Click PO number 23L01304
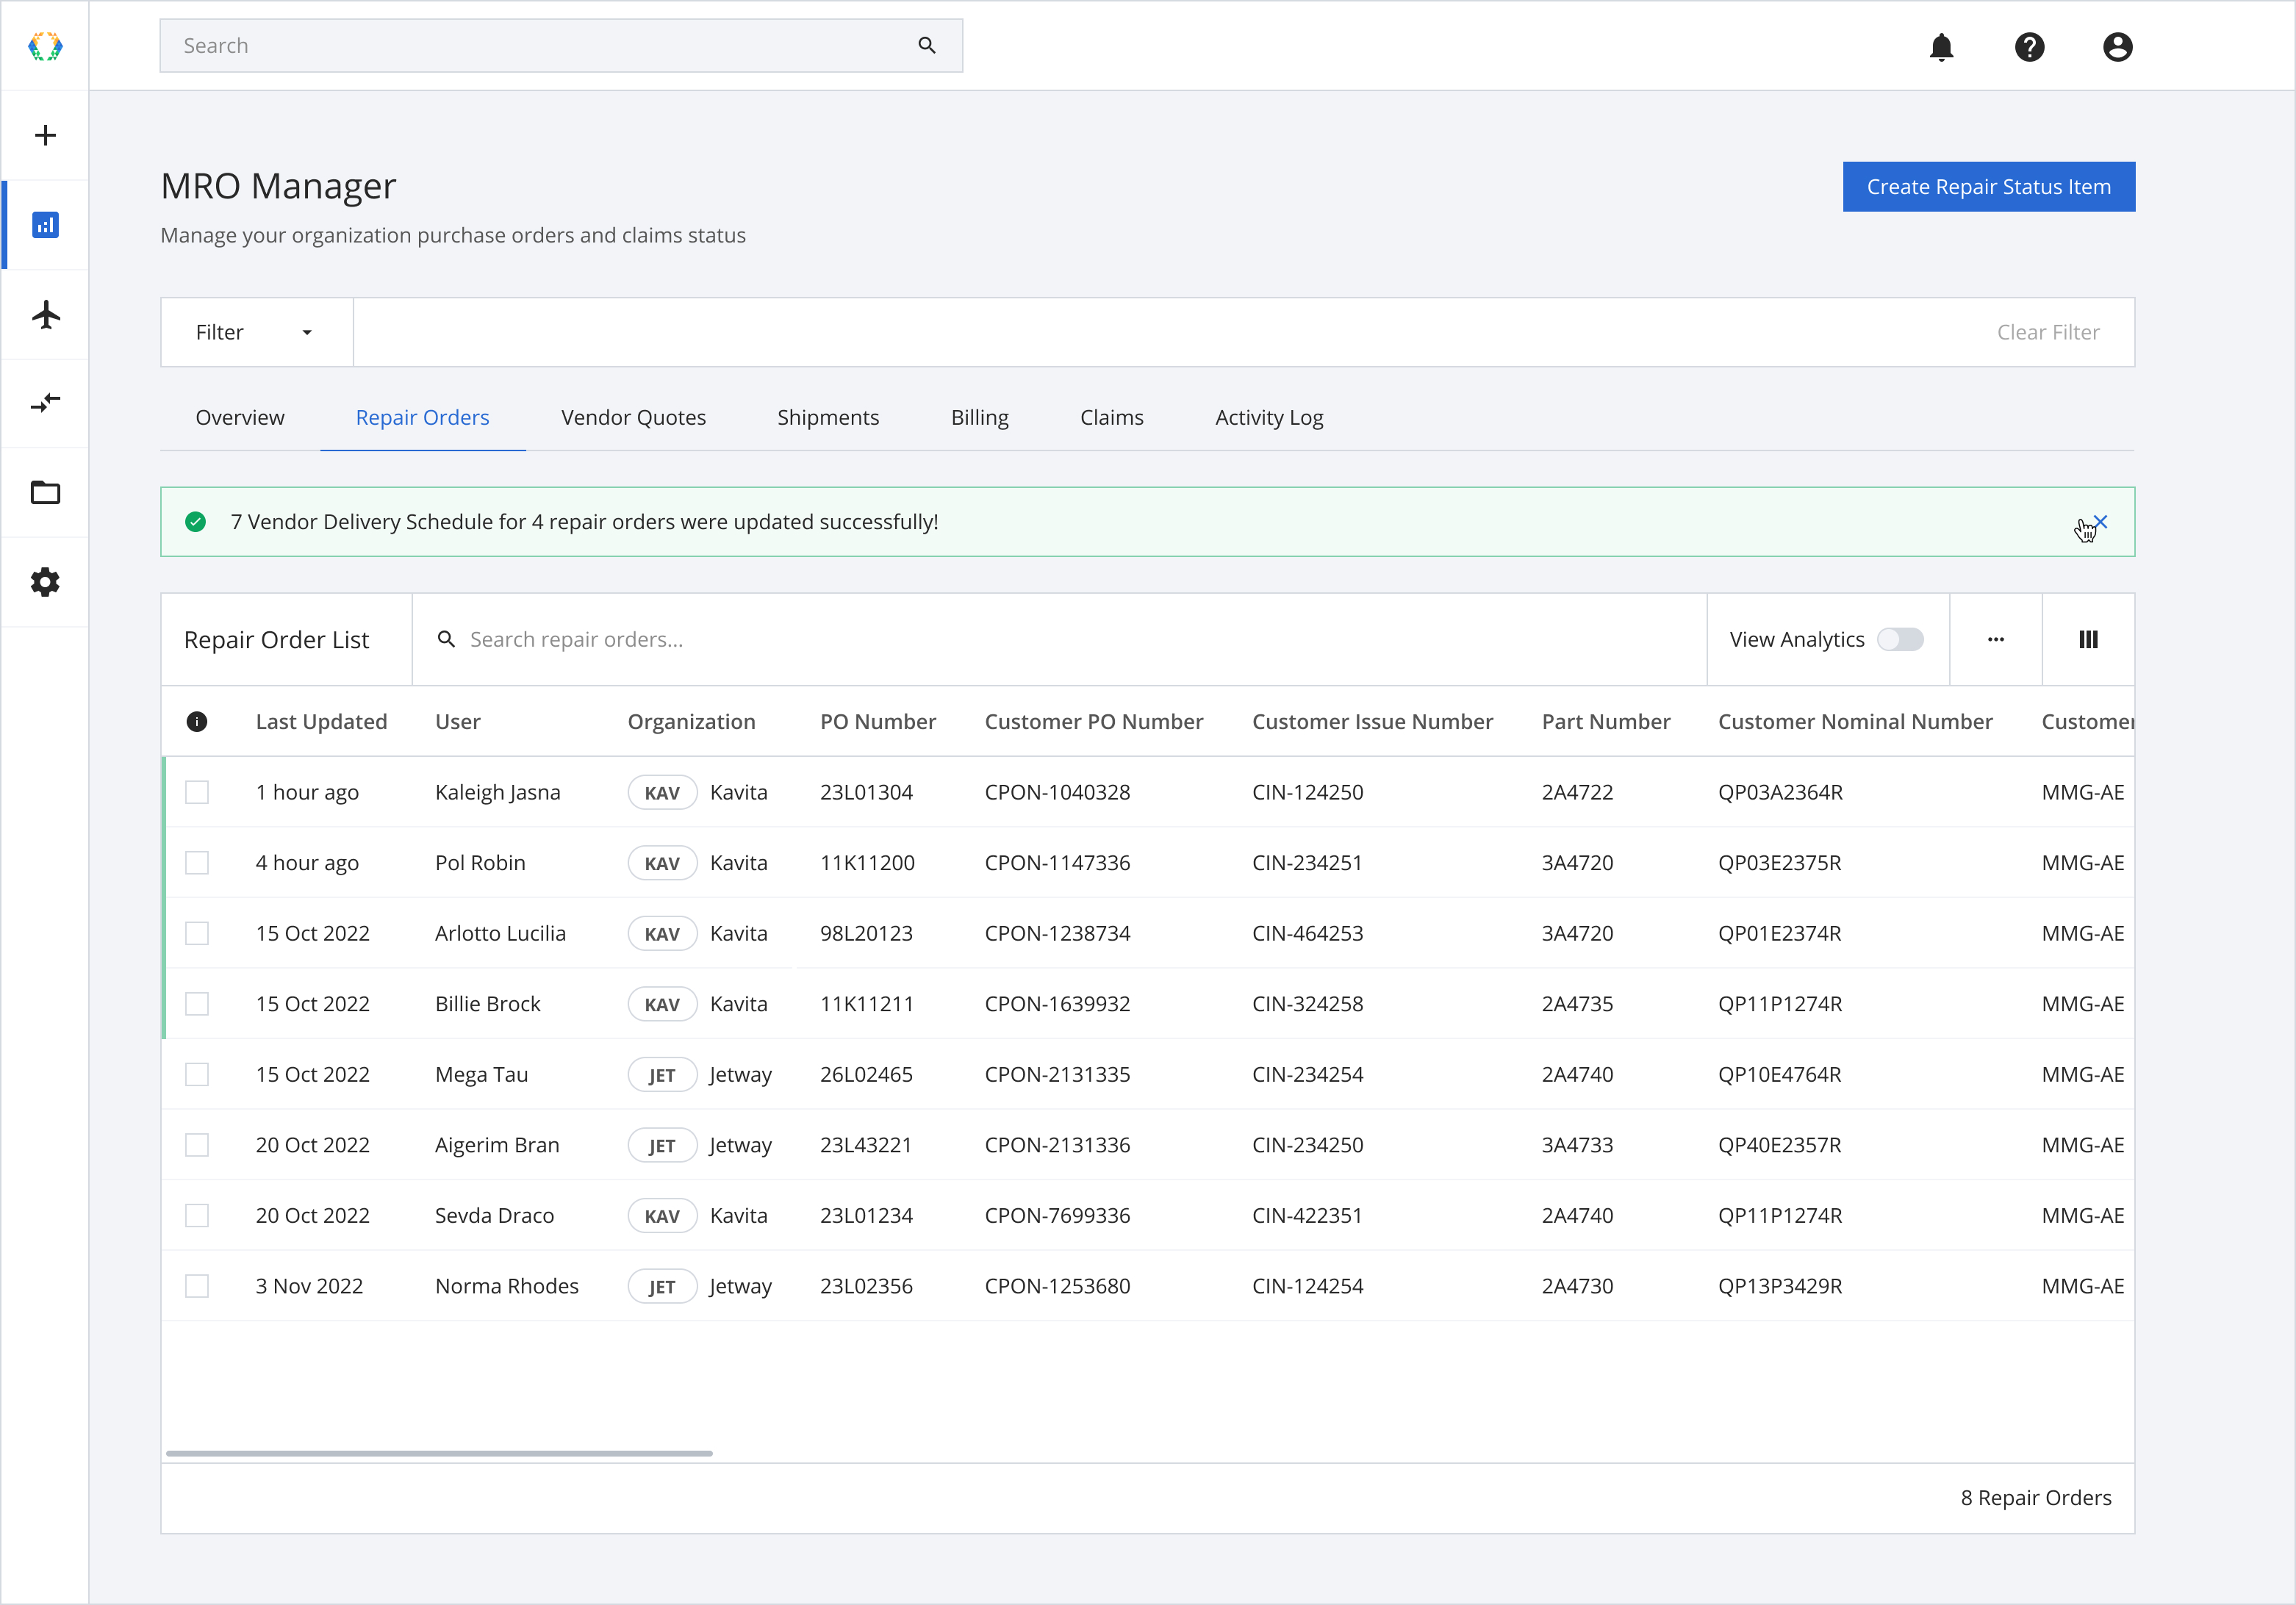Viewport: 2296px width, 1605px height. click(x=866, y=793)
